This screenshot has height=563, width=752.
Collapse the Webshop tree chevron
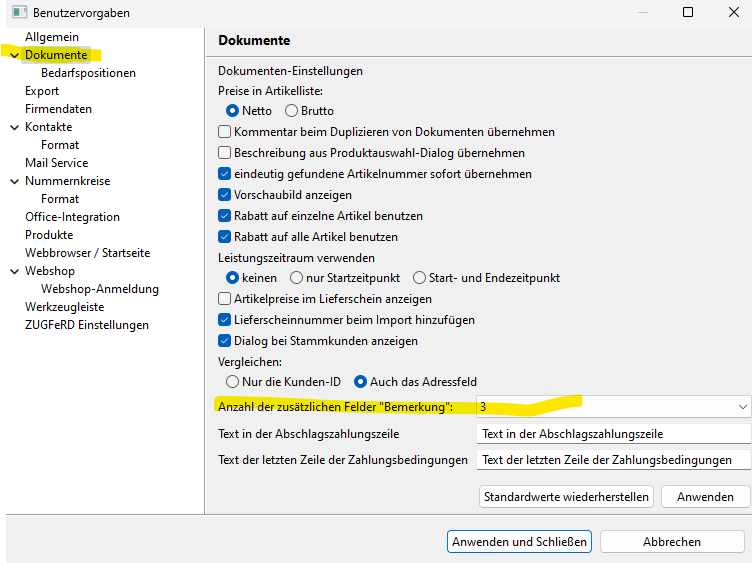tap(14, 271)
